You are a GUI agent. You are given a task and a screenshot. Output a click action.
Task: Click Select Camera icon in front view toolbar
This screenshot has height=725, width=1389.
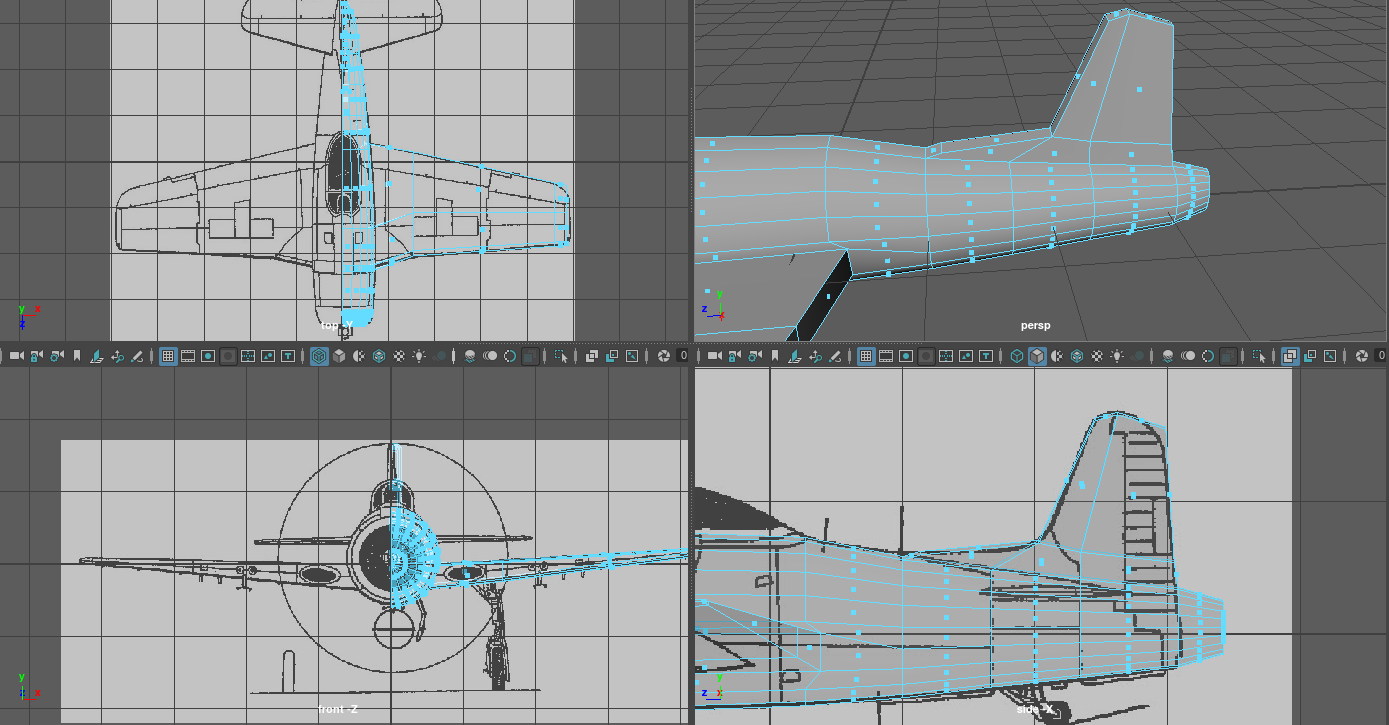pyautogui.click(x=17, y=356)
